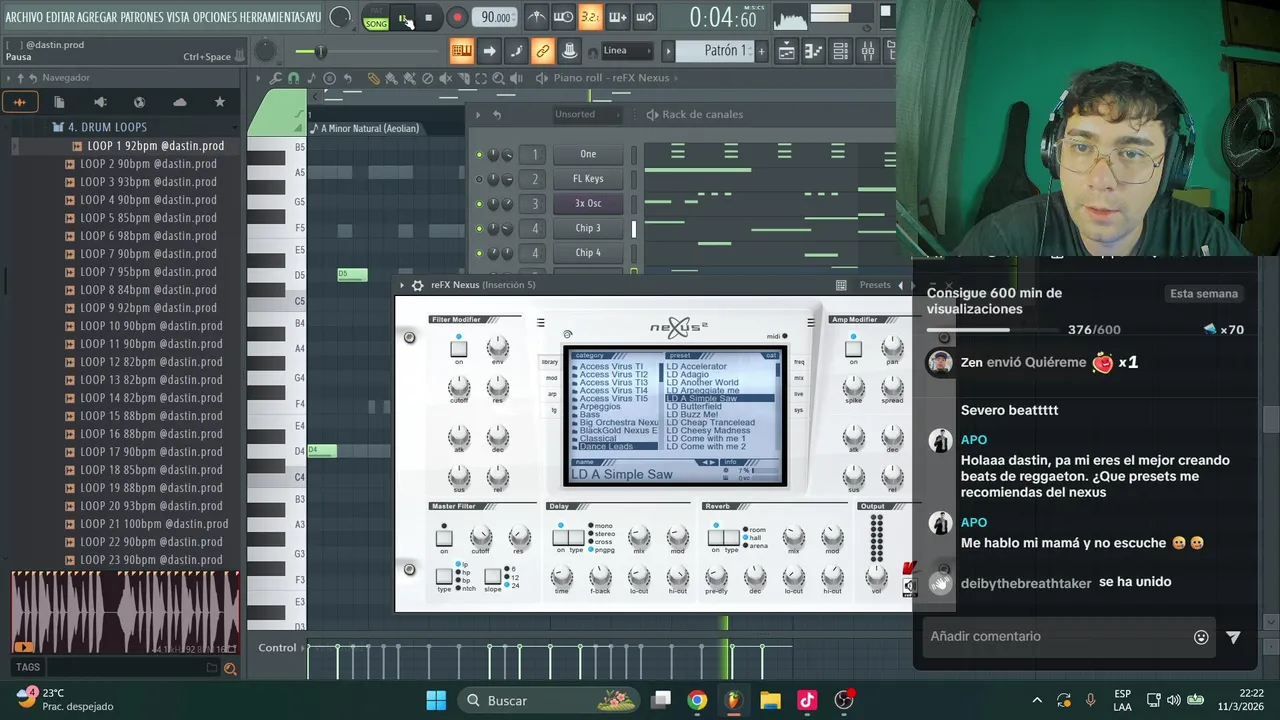Click the 90.000 tempo field
1280x720 pixels.
point(496,17)
